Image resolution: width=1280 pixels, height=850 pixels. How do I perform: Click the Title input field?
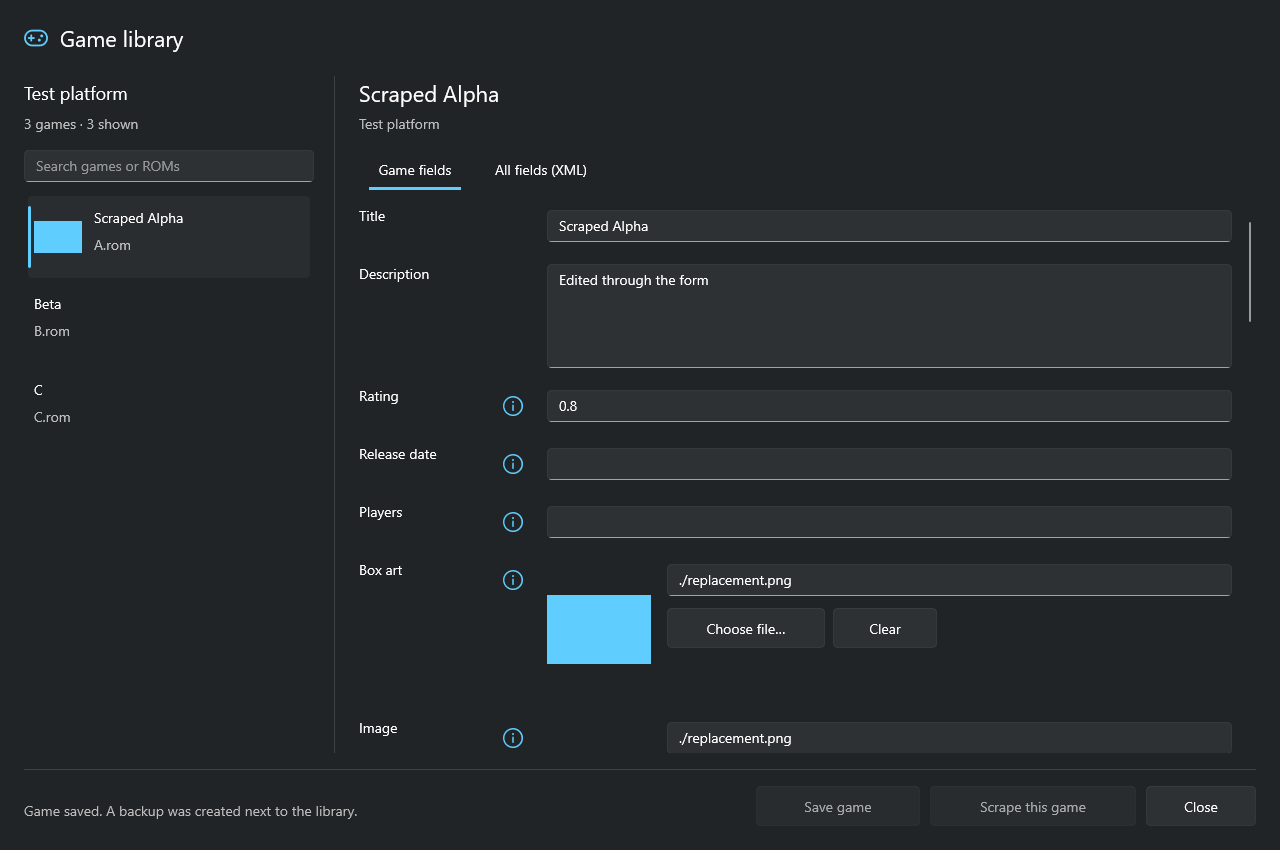889,226
